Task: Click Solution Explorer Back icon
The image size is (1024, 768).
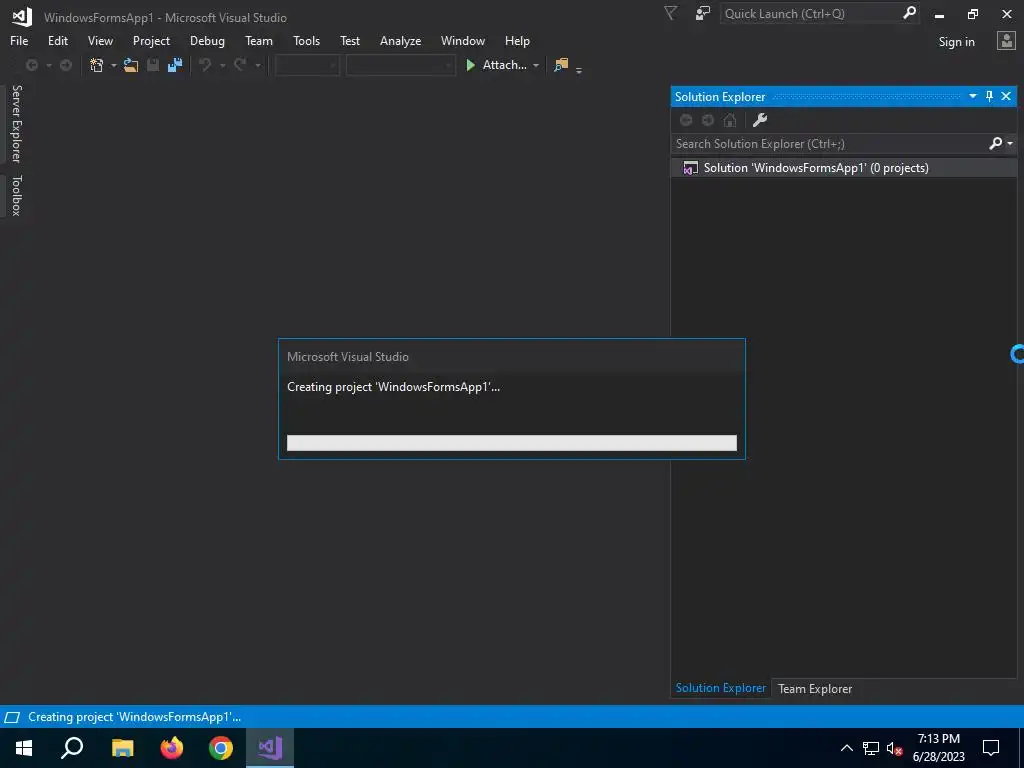Action: [x=686, y=120]
